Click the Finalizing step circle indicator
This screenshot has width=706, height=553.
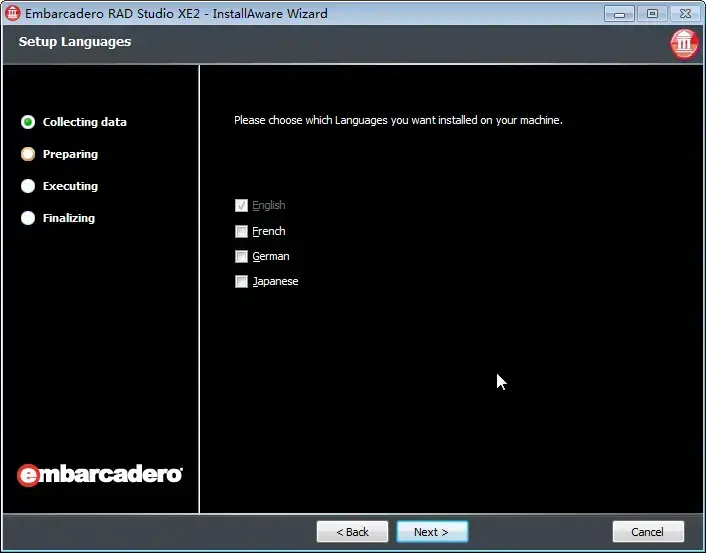pyautogui.click(x=28, y=218)
